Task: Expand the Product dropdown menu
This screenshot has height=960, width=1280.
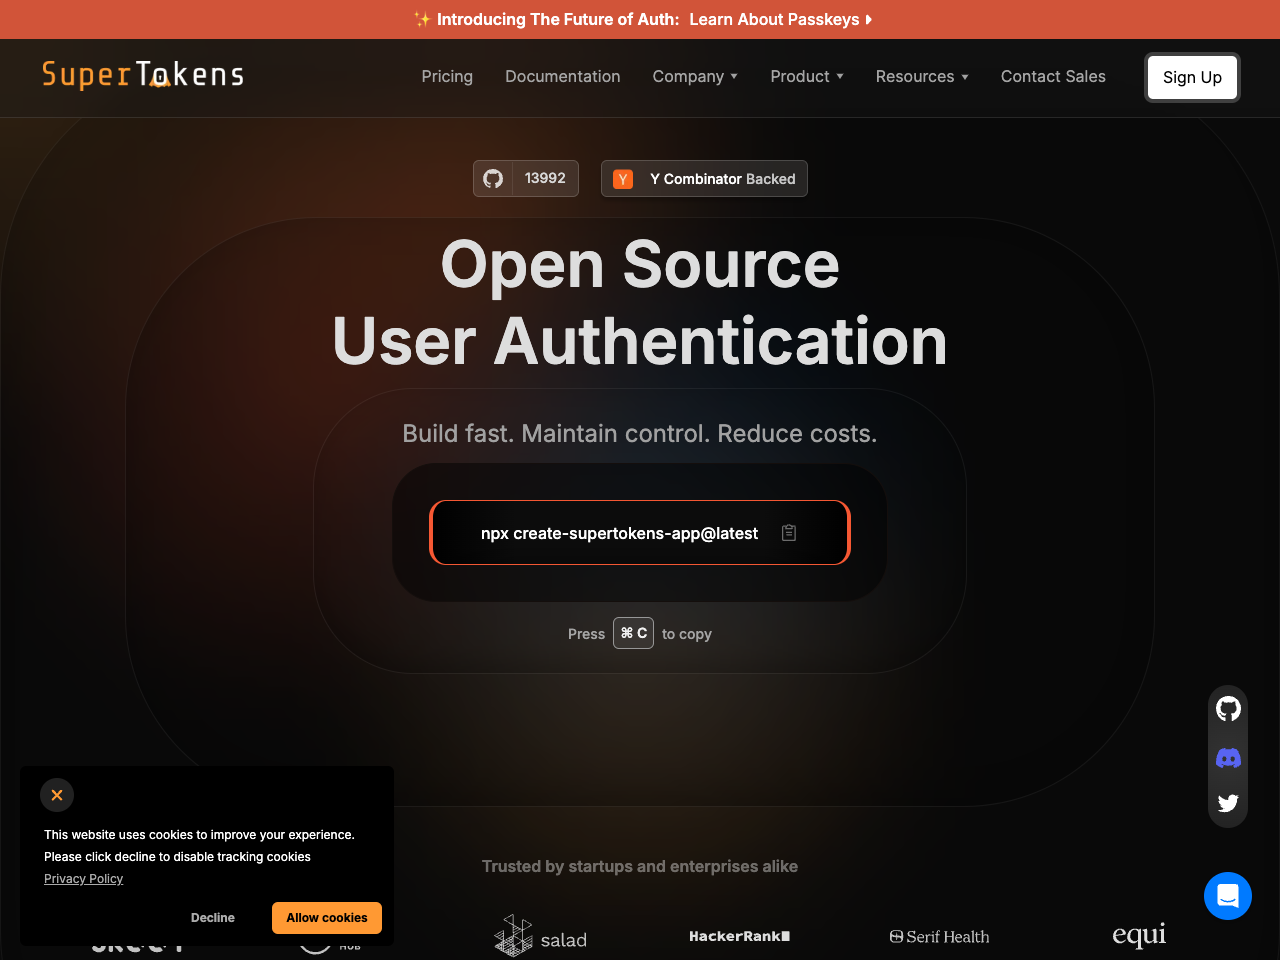Action: coord(807,76)
